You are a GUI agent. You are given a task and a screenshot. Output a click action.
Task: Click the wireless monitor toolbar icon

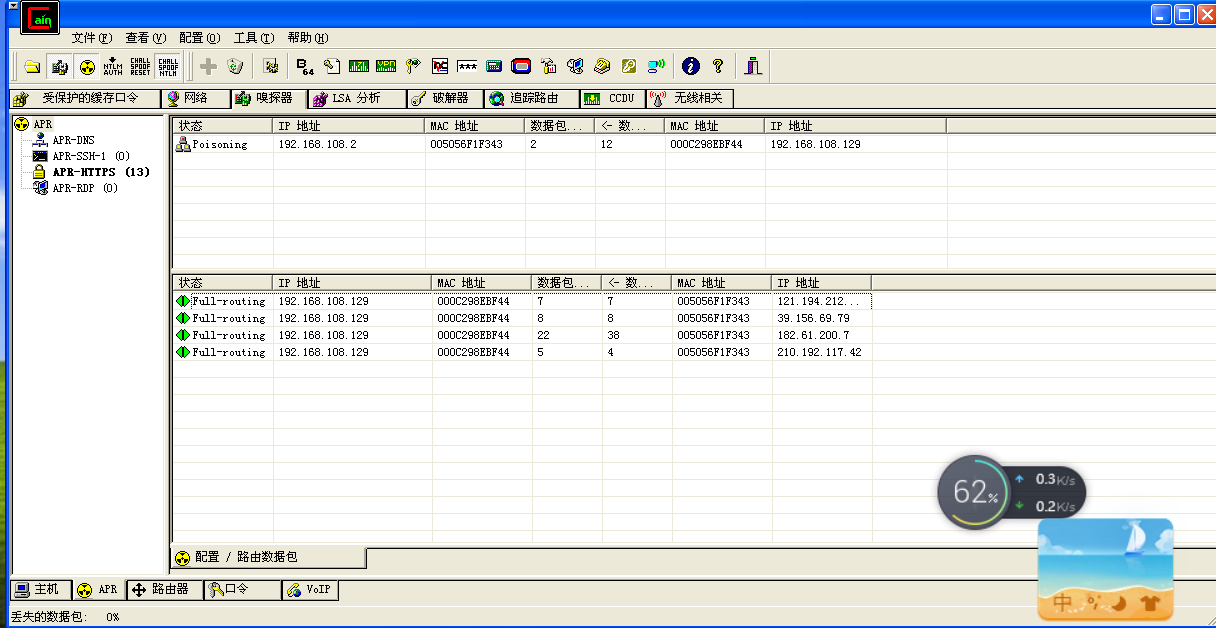[656, 66]
